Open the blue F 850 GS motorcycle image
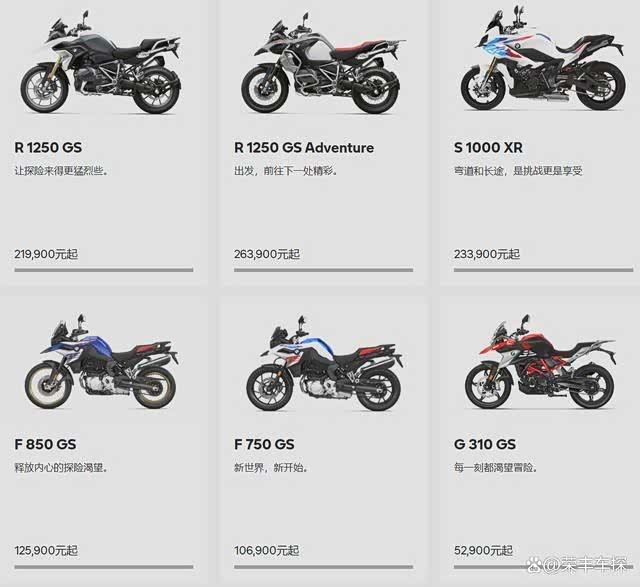640x587 pixels. [101, 362]
